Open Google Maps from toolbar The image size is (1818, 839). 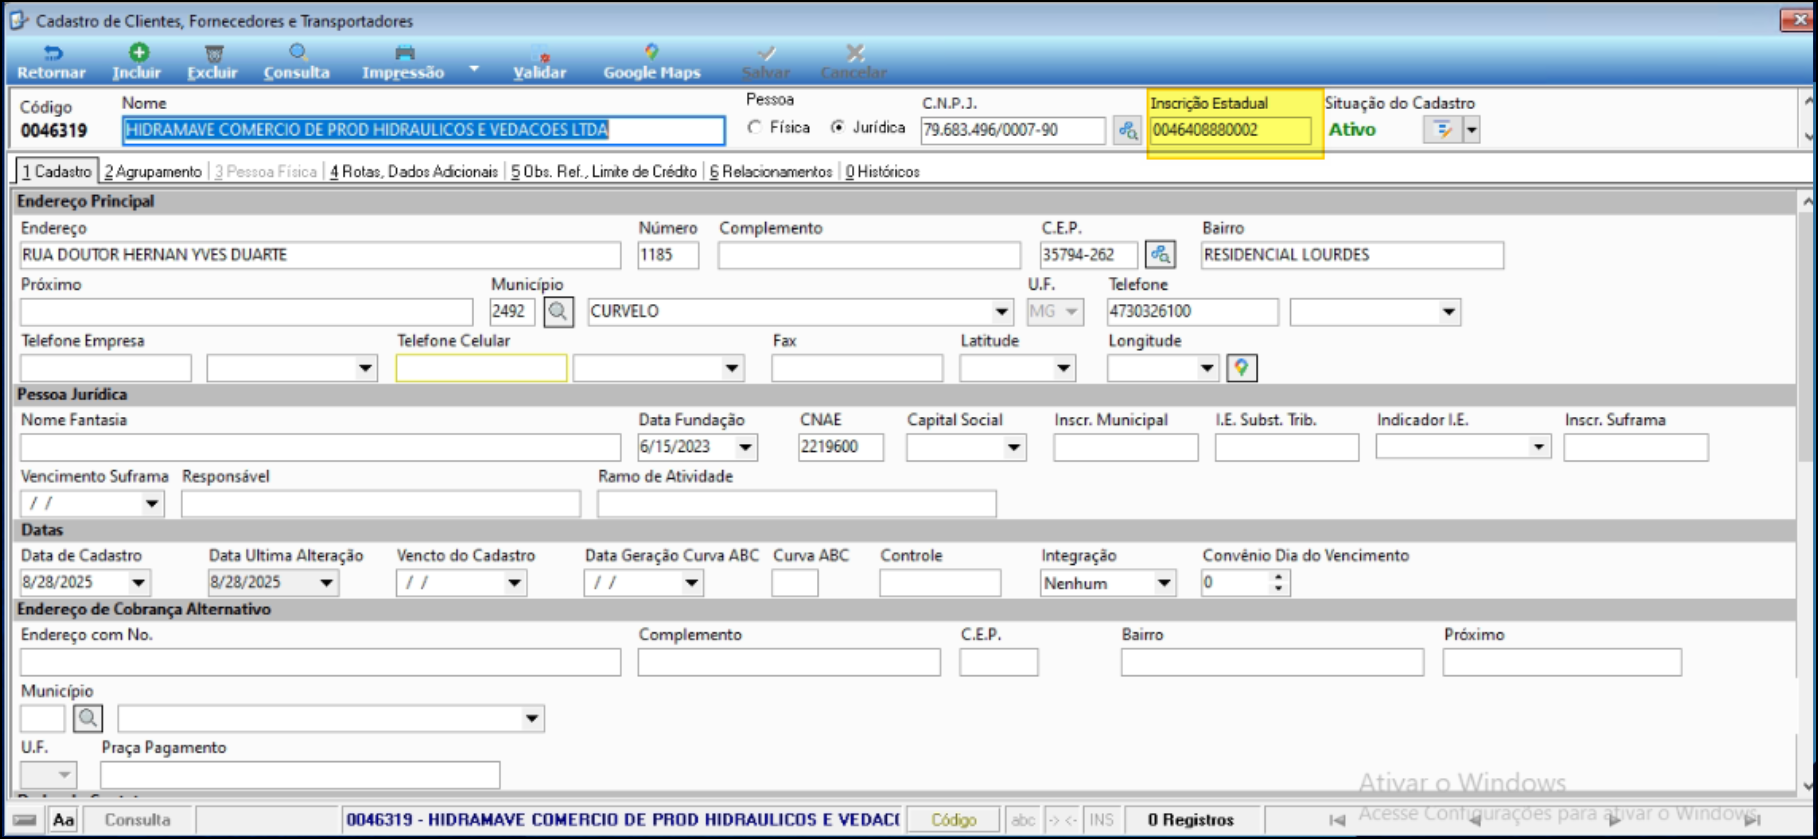(x=652, y=62)
